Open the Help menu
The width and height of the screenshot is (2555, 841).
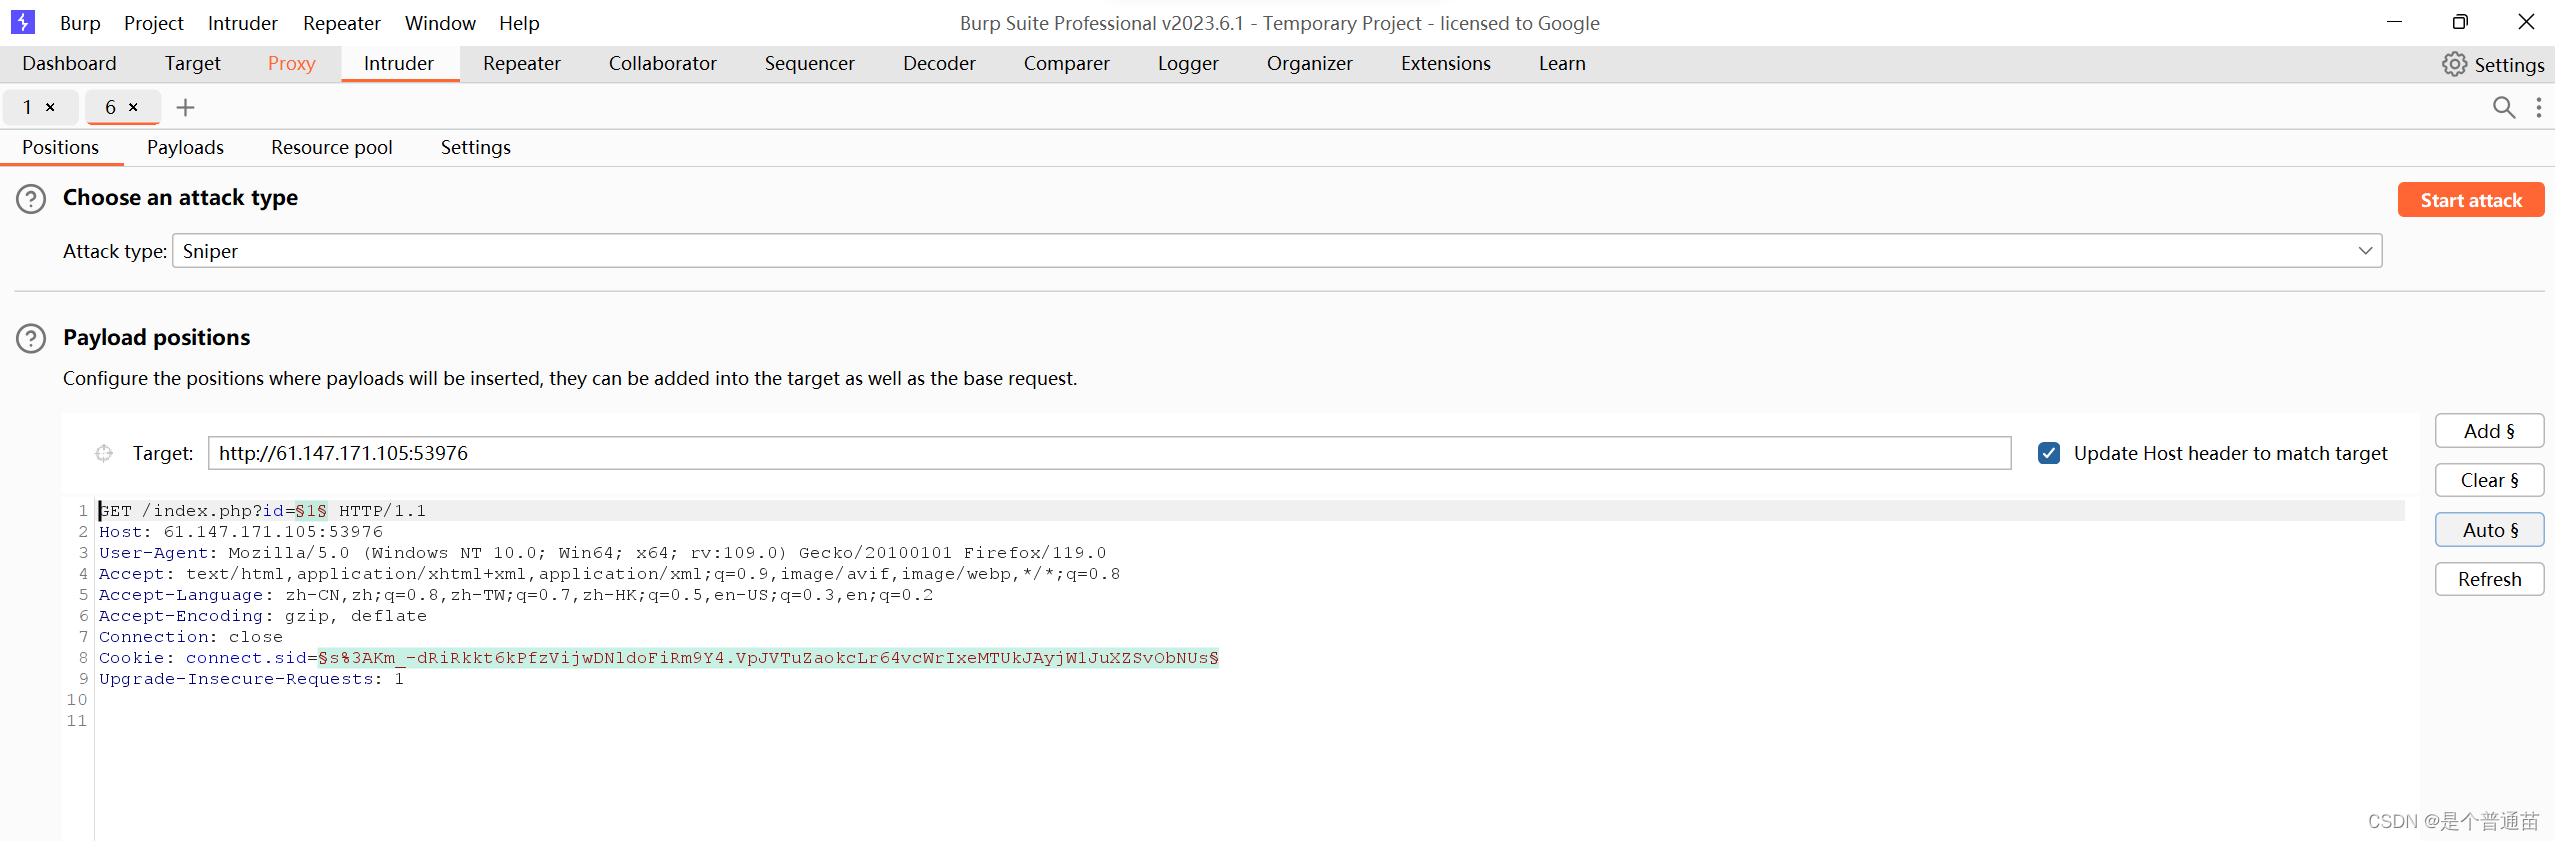pyautogui.click(x=519, y=23)
